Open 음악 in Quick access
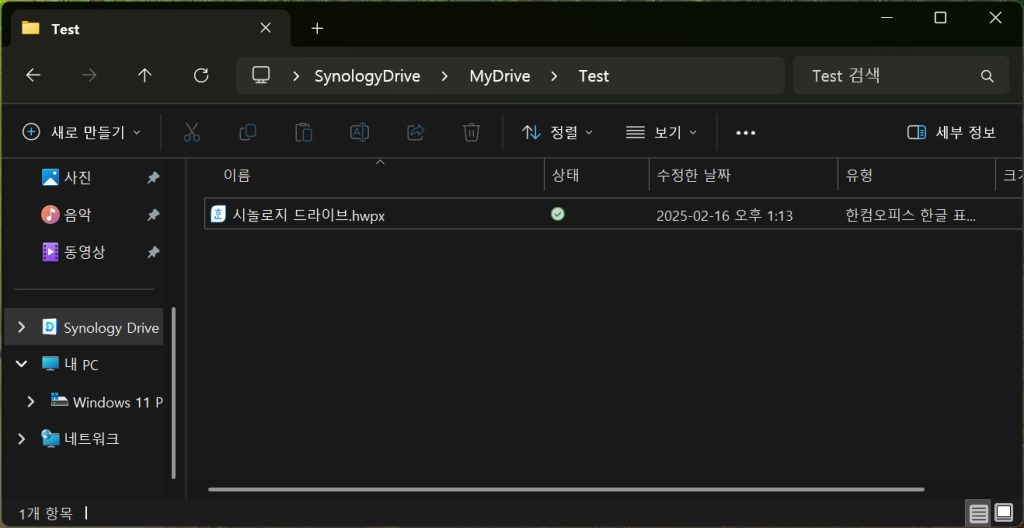This screenshot has width=1024, height=528. click(78, 214)
